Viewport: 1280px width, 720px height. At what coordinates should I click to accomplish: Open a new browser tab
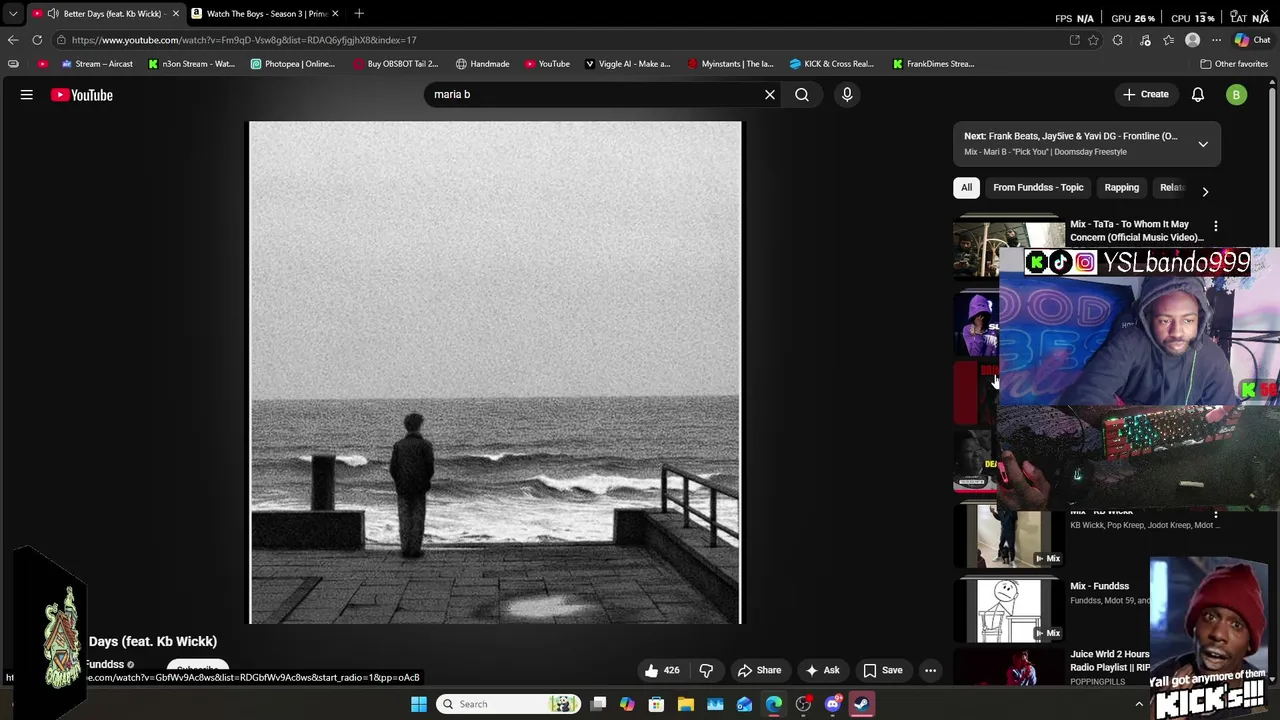coord(359,13)
